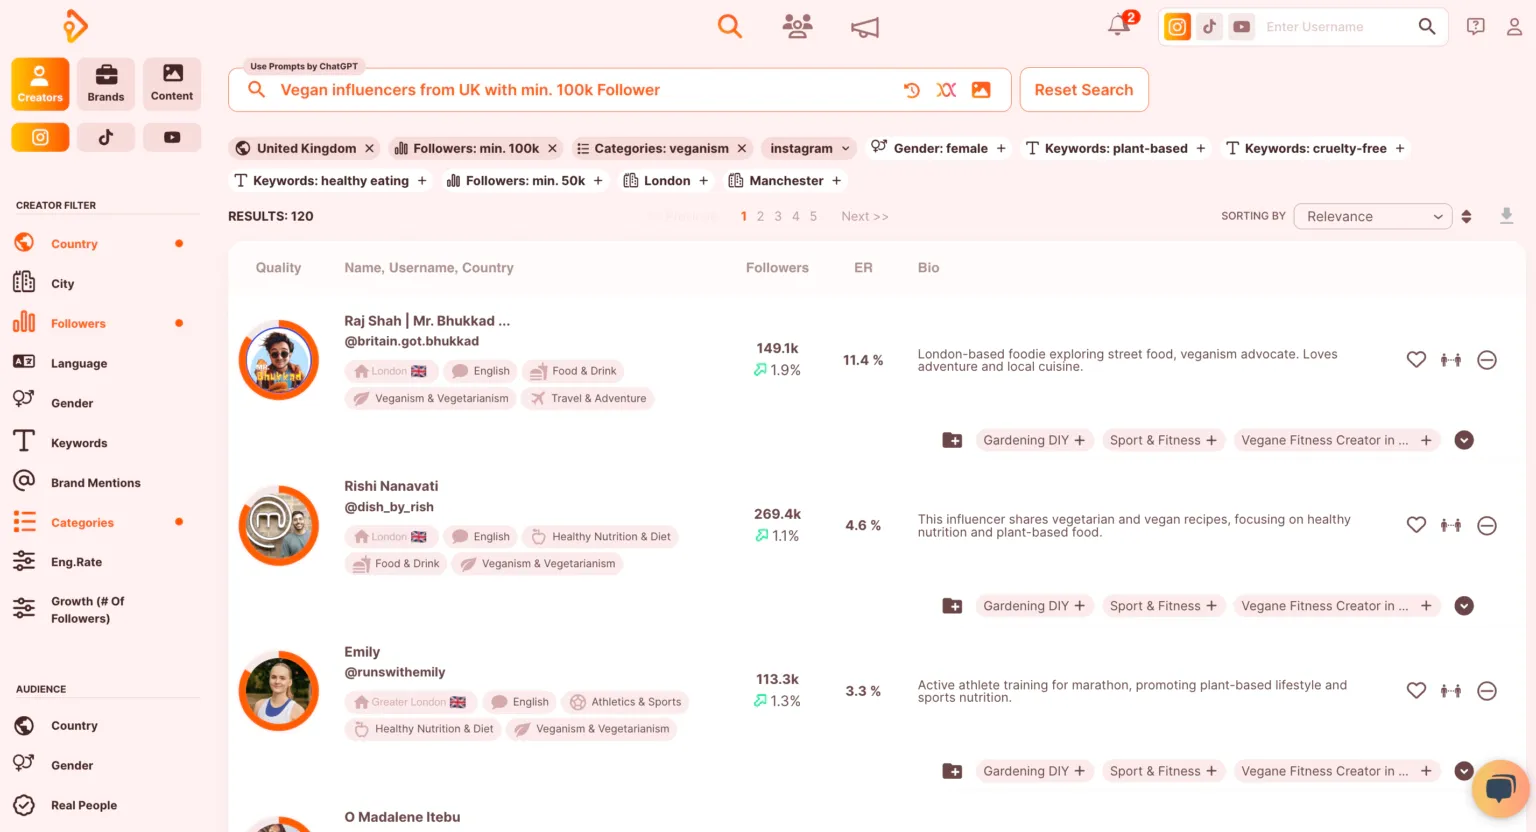Open the user profile icon
The width and height of the screenshot is (1536, 832).
pyautogui.click(x=1514, y=27)
